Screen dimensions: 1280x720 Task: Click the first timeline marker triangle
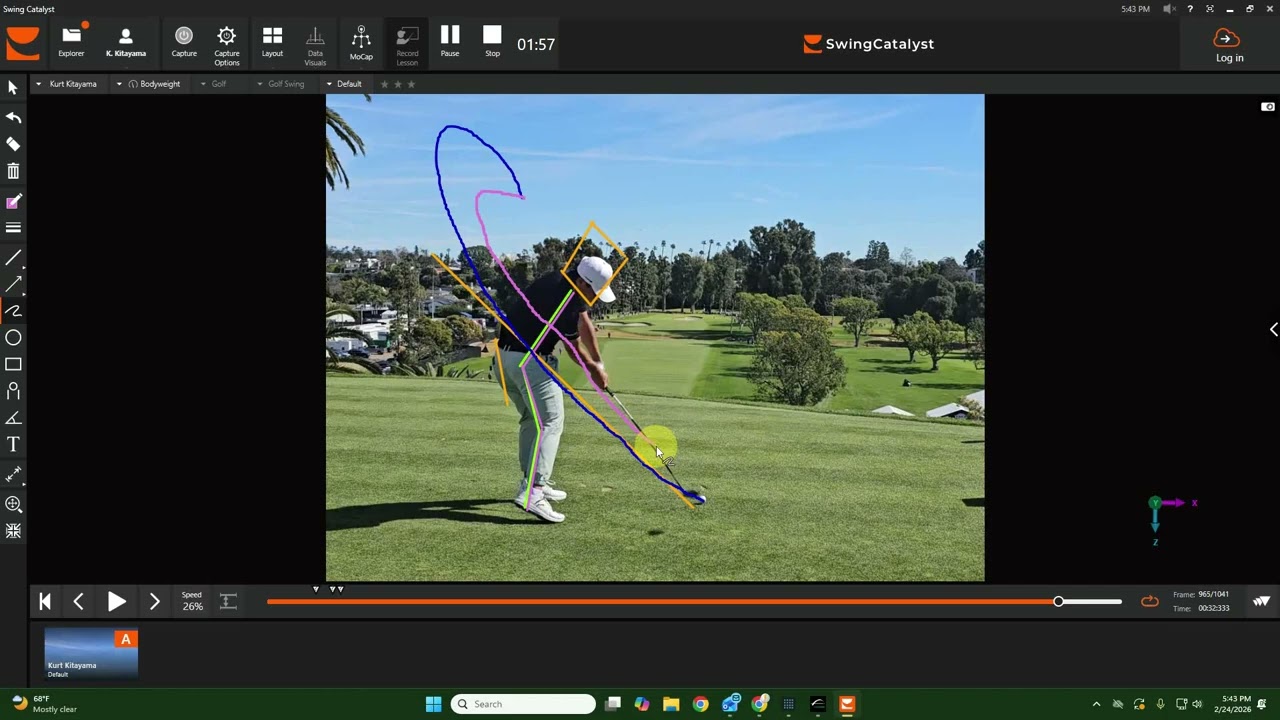[x=316, y=589]
